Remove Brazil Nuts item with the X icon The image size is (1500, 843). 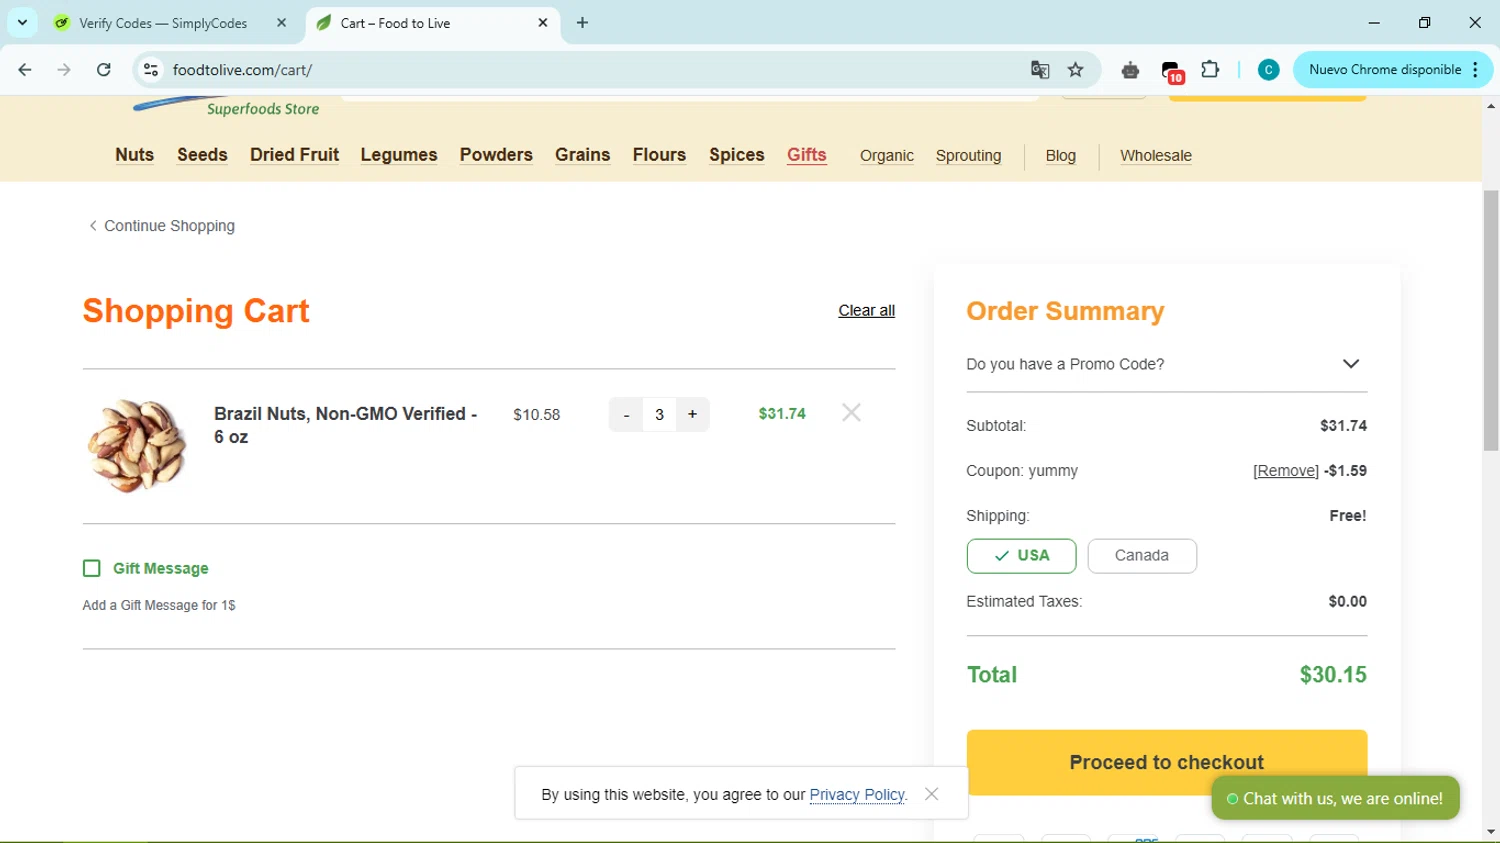coord(851,413)
